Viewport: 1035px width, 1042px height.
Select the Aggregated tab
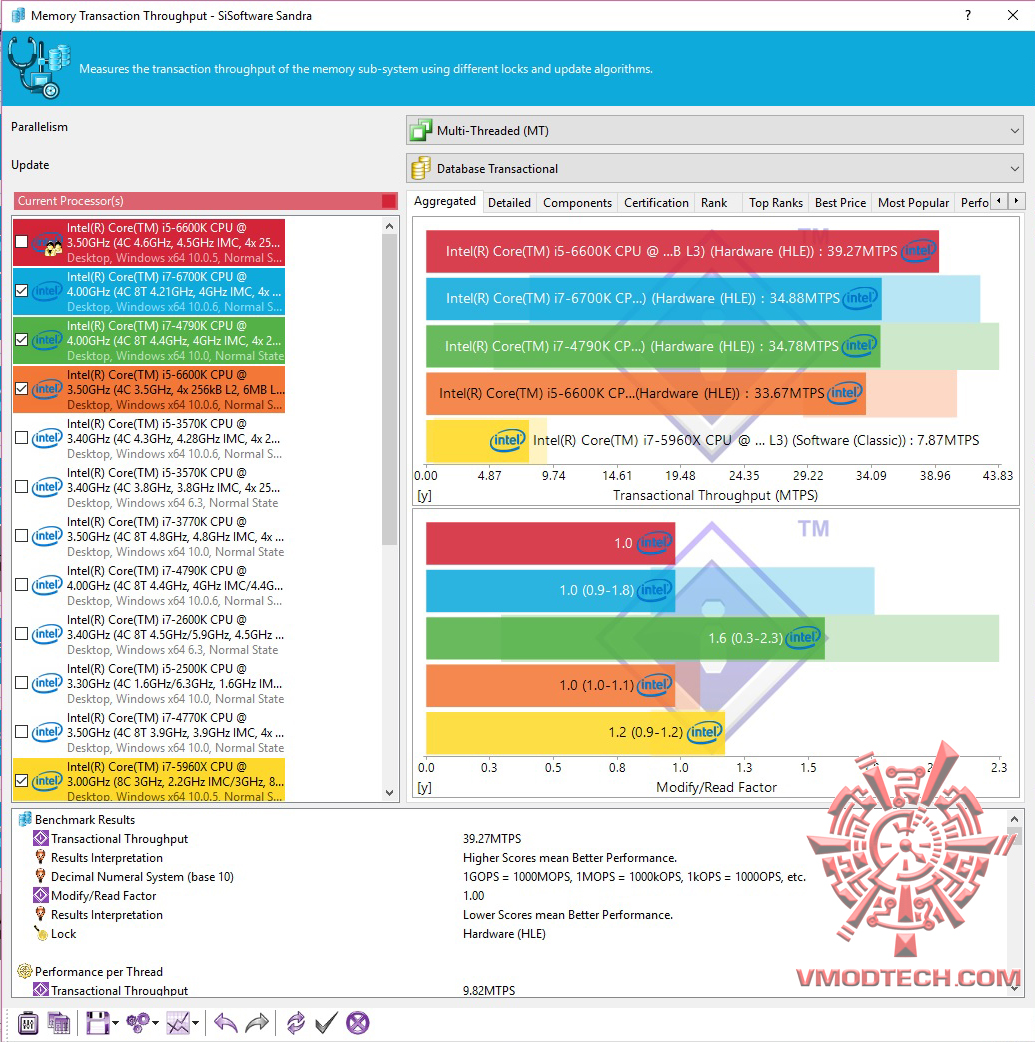tap(445, 201)
